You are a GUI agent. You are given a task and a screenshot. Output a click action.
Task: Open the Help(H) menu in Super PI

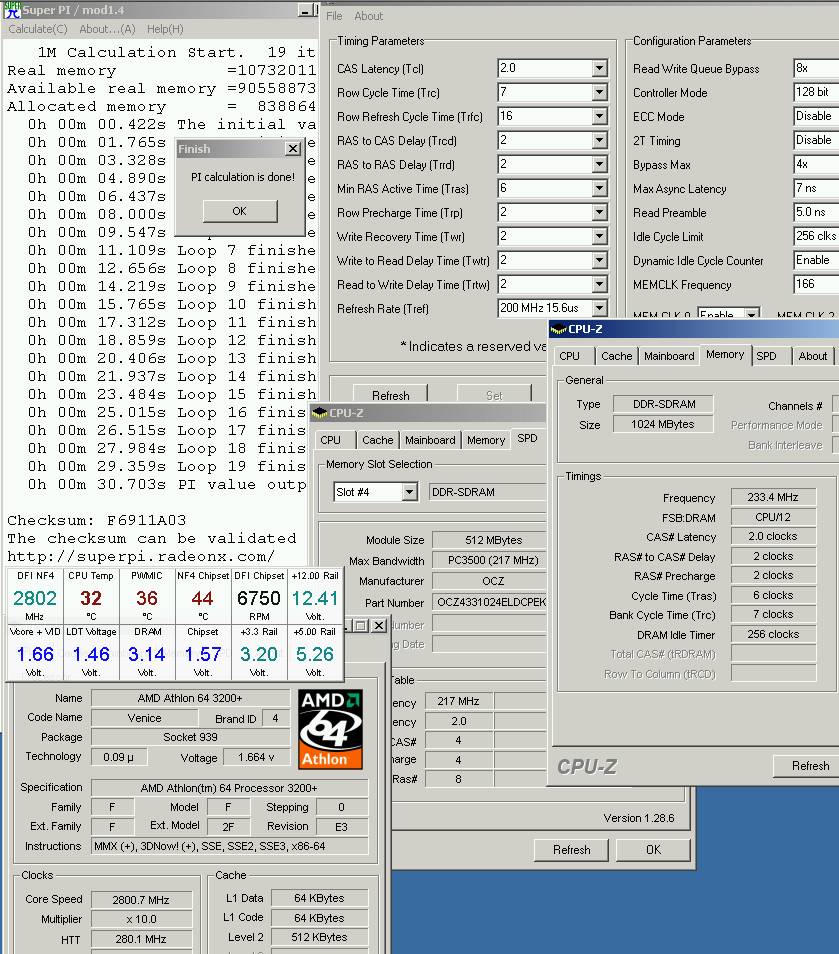(165, 29)
